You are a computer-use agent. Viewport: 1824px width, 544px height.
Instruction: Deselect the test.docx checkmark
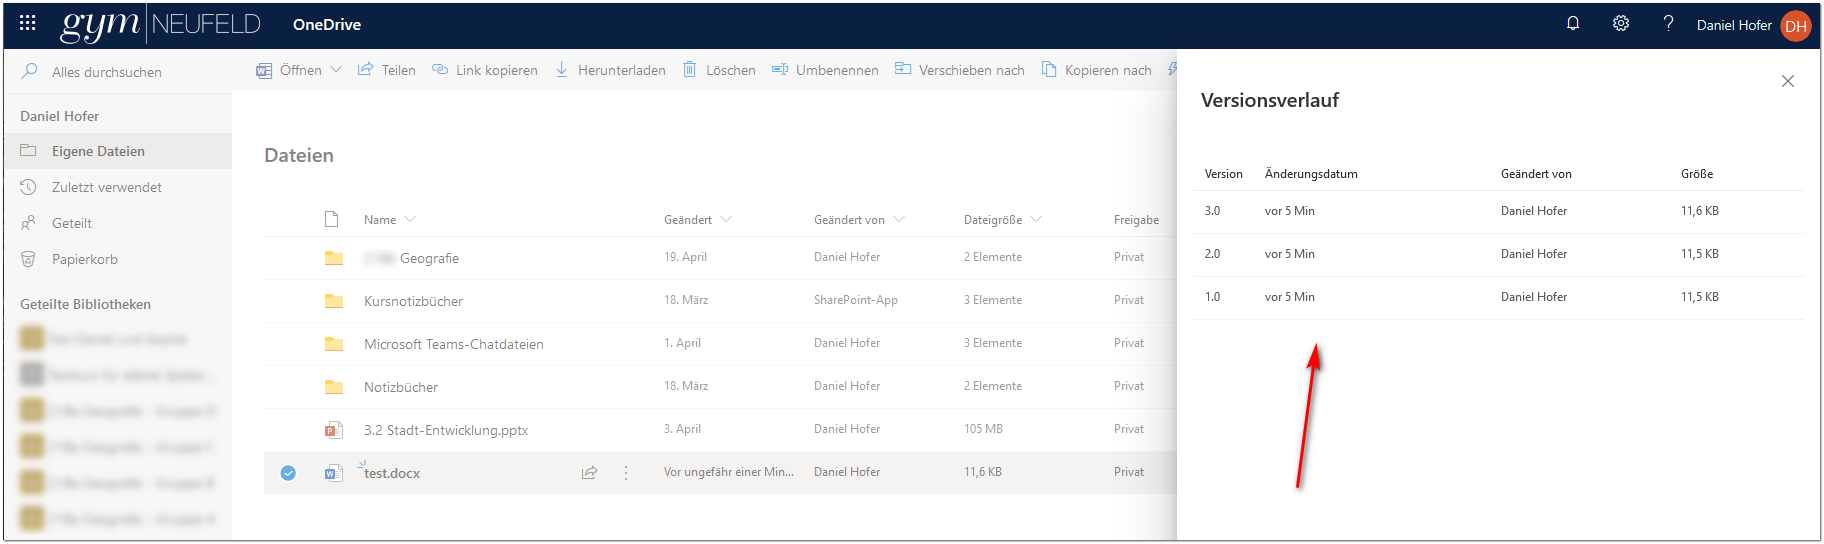click(x=288, y=473)
